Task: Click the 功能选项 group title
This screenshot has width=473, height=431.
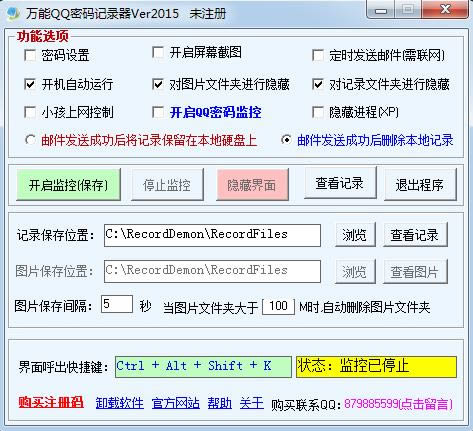Action: coord(43,36)
